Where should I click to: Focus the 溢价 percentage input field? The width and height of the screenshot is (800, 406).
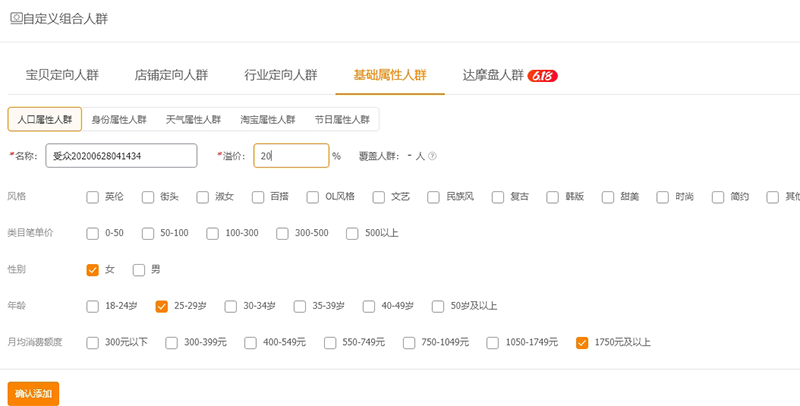pyautogui.click(x=290, y=156)
